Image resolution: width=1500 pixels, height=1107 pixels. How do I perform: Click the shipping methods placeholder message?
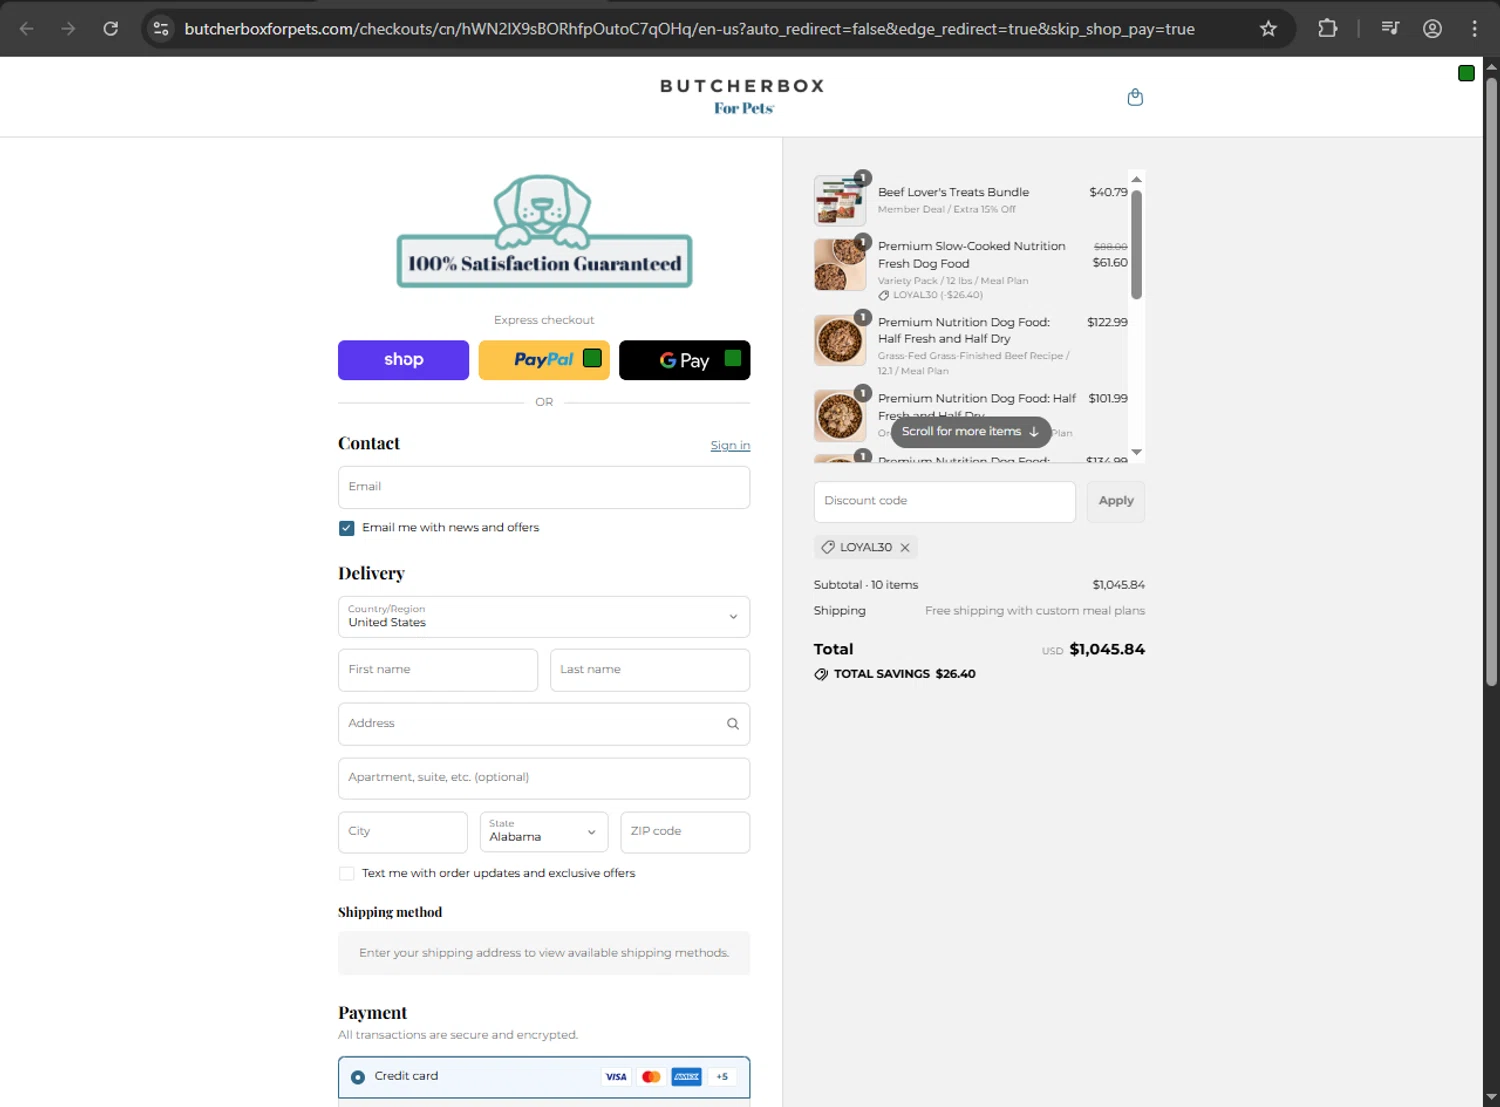point(544,953)
